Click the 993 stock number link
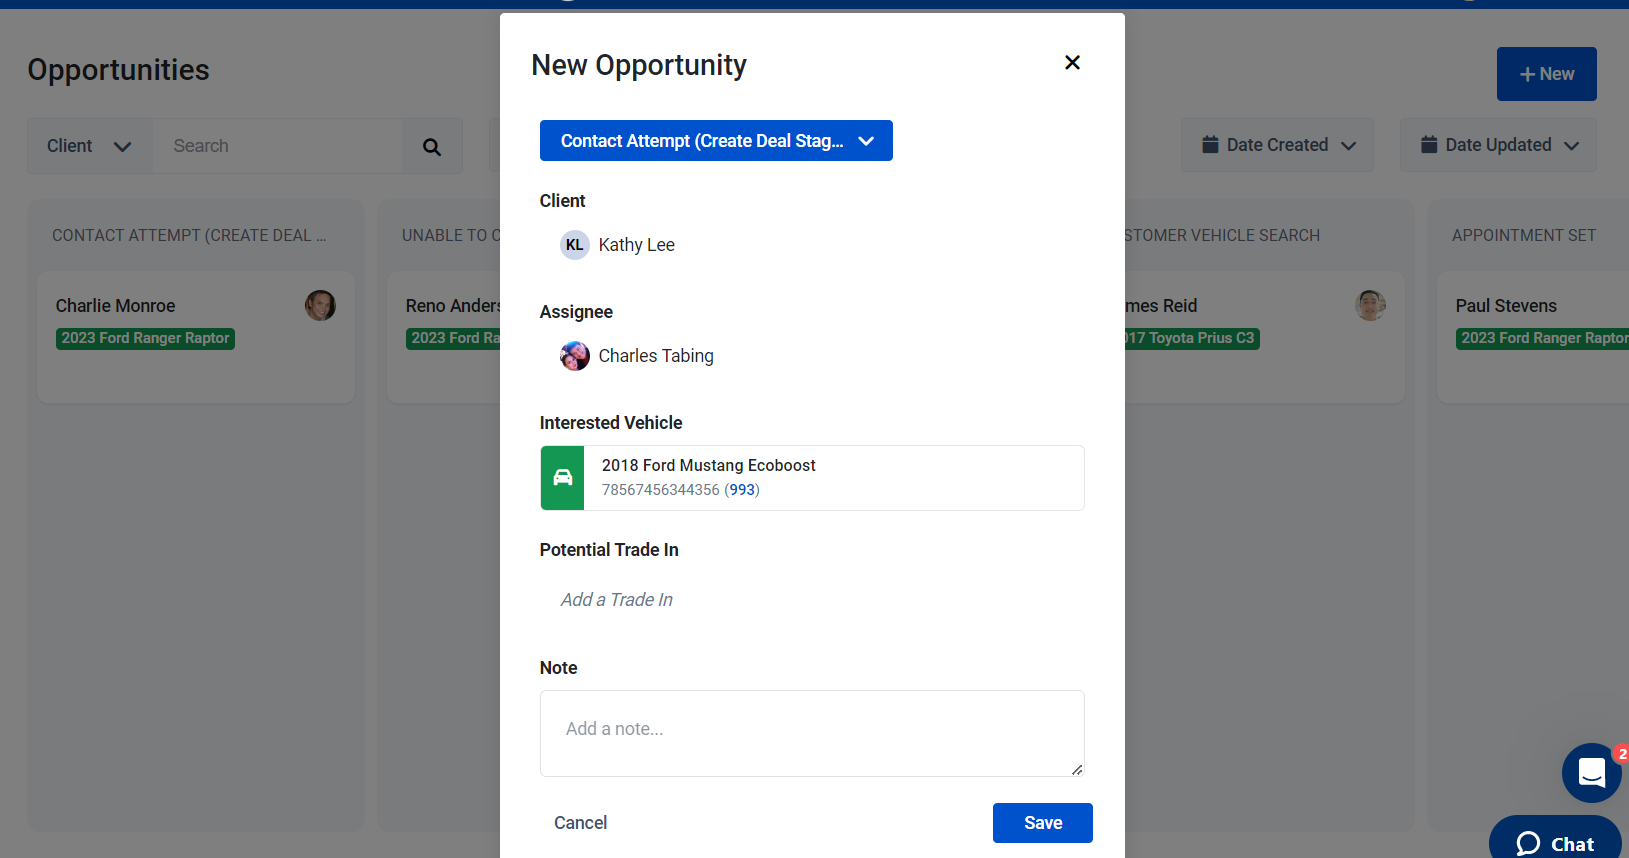 pos(742,490)
